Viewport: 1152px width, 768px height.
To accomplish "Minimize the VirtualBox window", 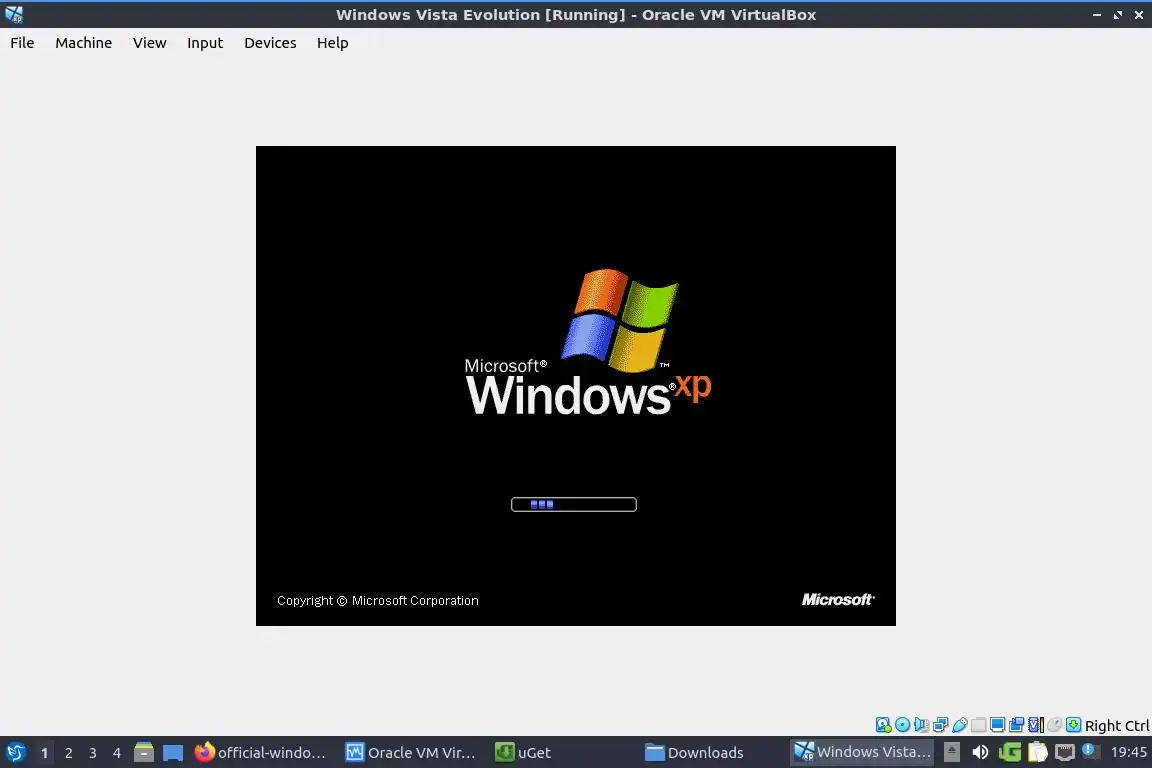I will point(1097,15).
